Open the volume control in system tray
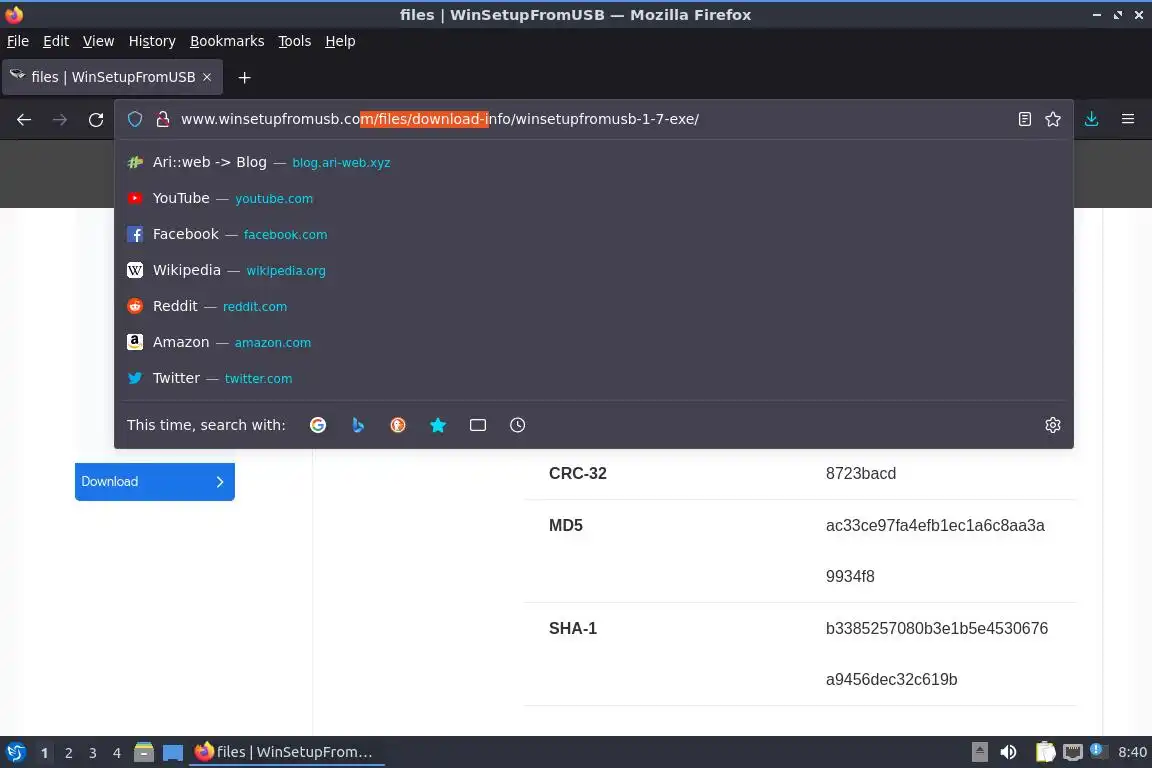Viewport: 1152px width, 768px height. click(1008, 752)
